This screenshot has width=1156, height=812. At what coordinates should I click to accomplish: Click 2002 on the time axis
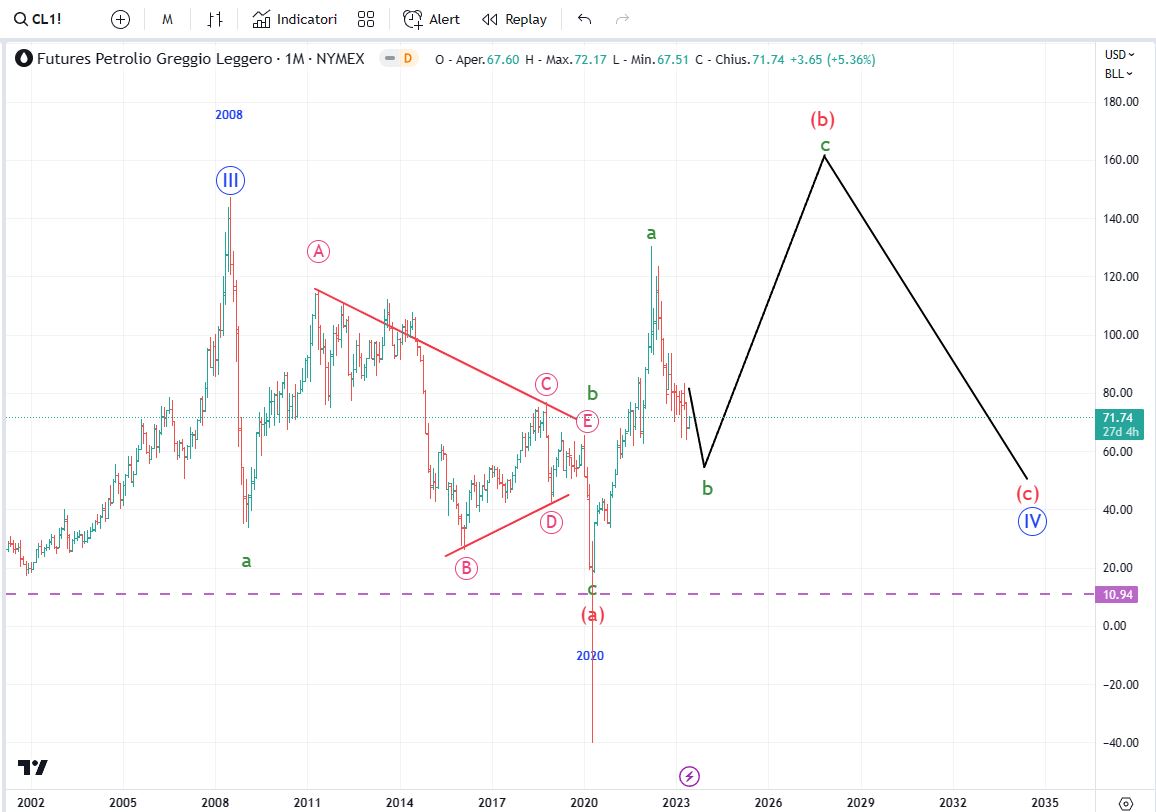point(30,802)
